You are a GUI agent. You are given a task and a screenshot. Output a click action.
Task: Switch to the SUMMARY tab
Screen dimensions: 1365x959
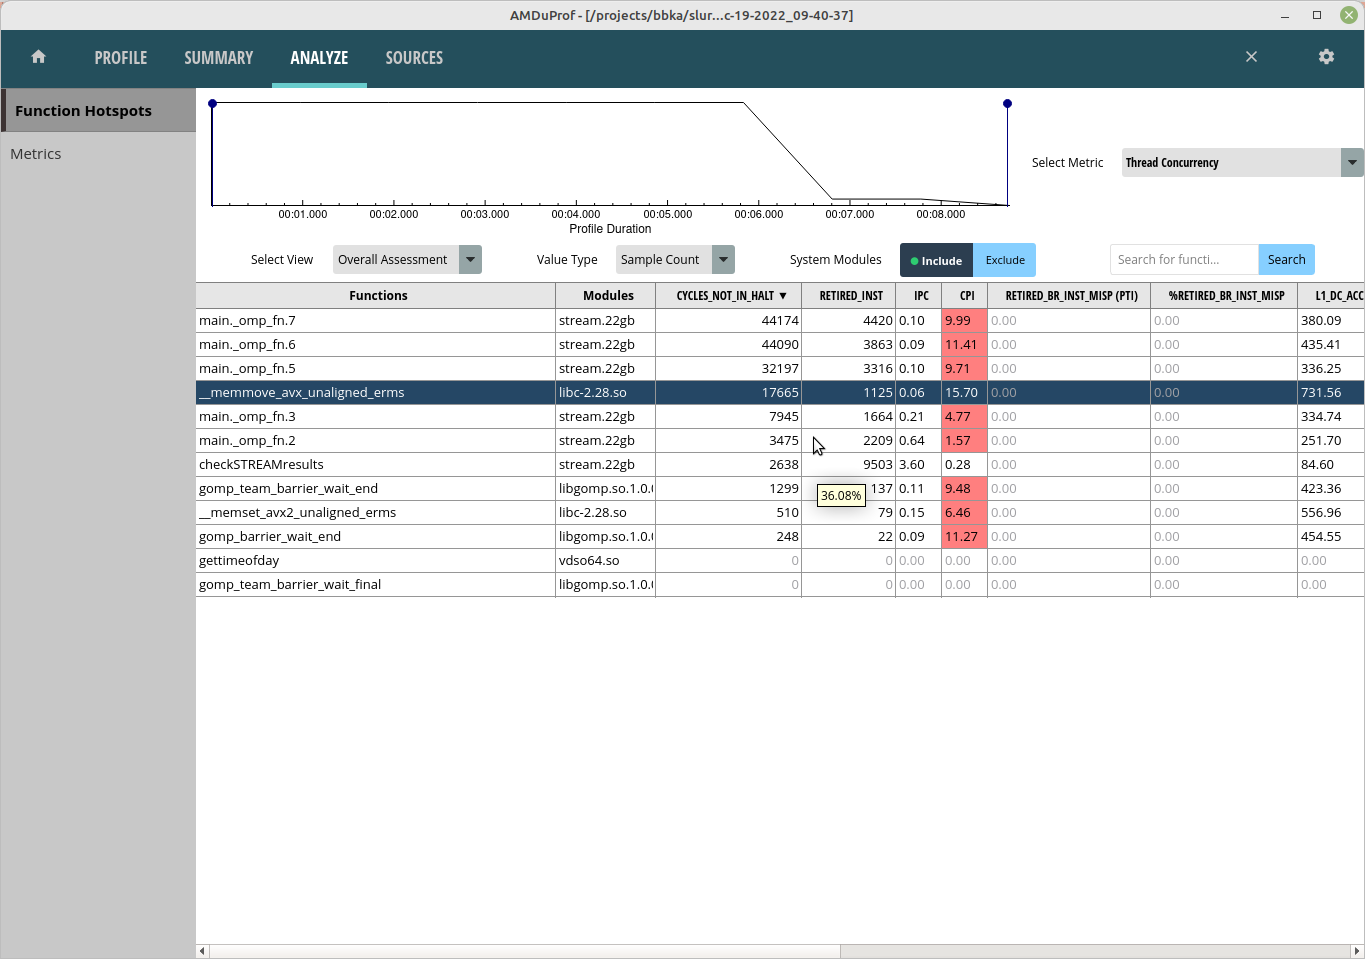(218, 58)
